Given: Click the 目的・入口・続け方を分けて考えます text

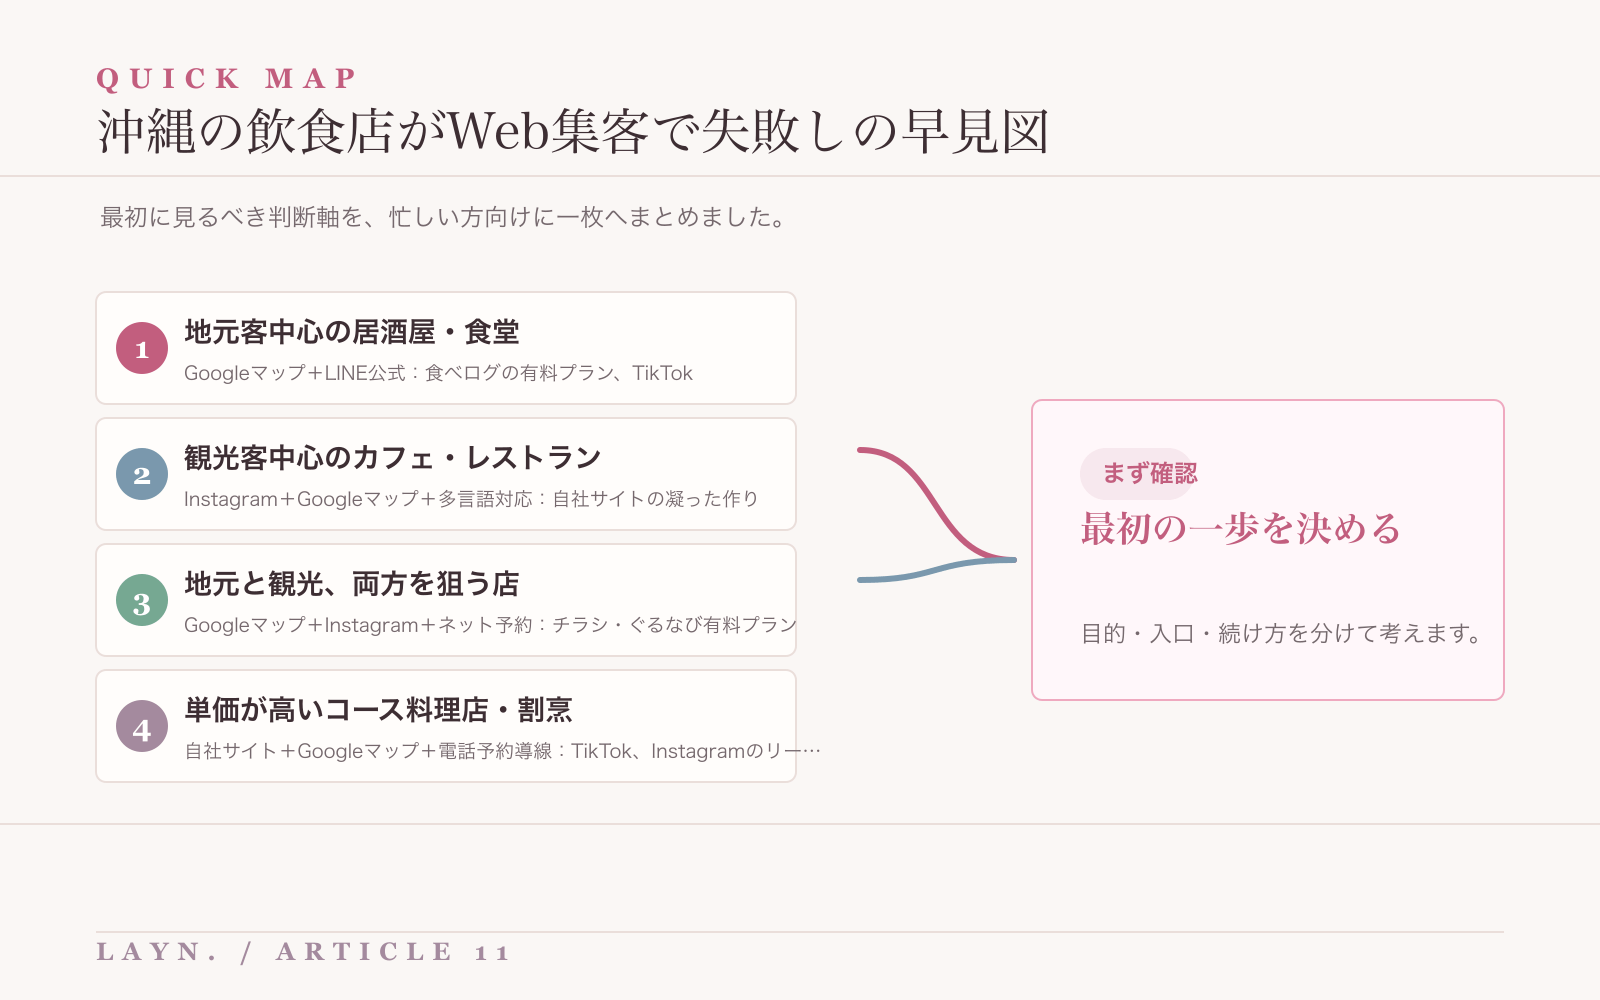Looking at the screenshot, I should click(1282, 634).
